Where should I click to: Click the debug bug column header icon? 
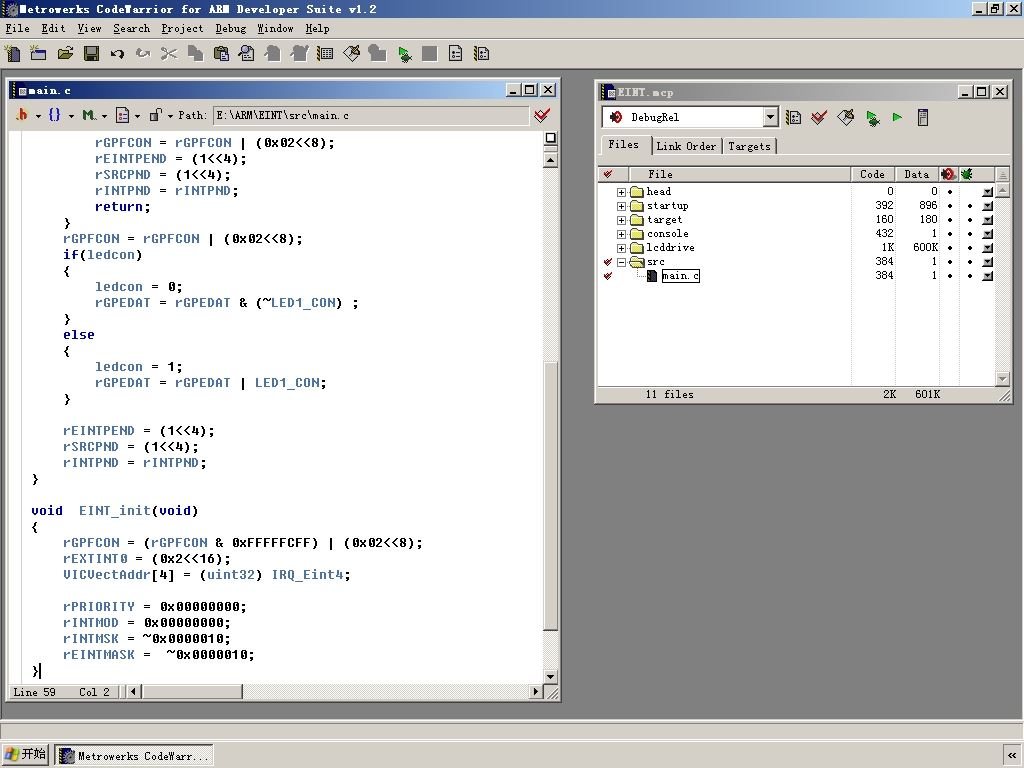point(967,174)
